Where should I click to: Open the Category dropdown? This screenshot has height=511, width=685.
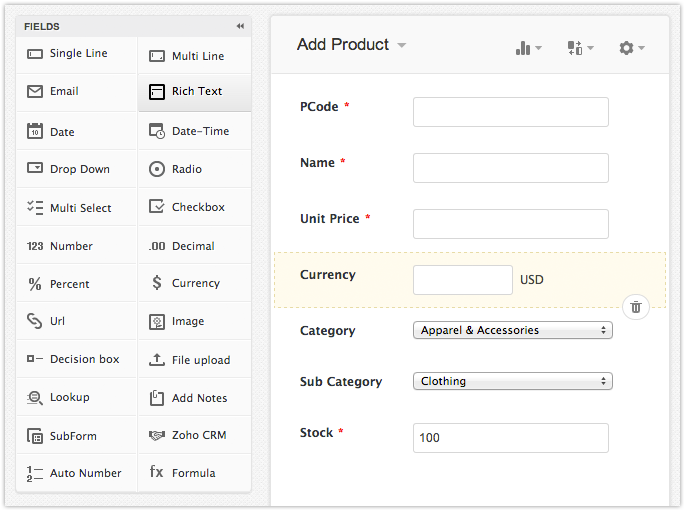(x=512, y=330)
